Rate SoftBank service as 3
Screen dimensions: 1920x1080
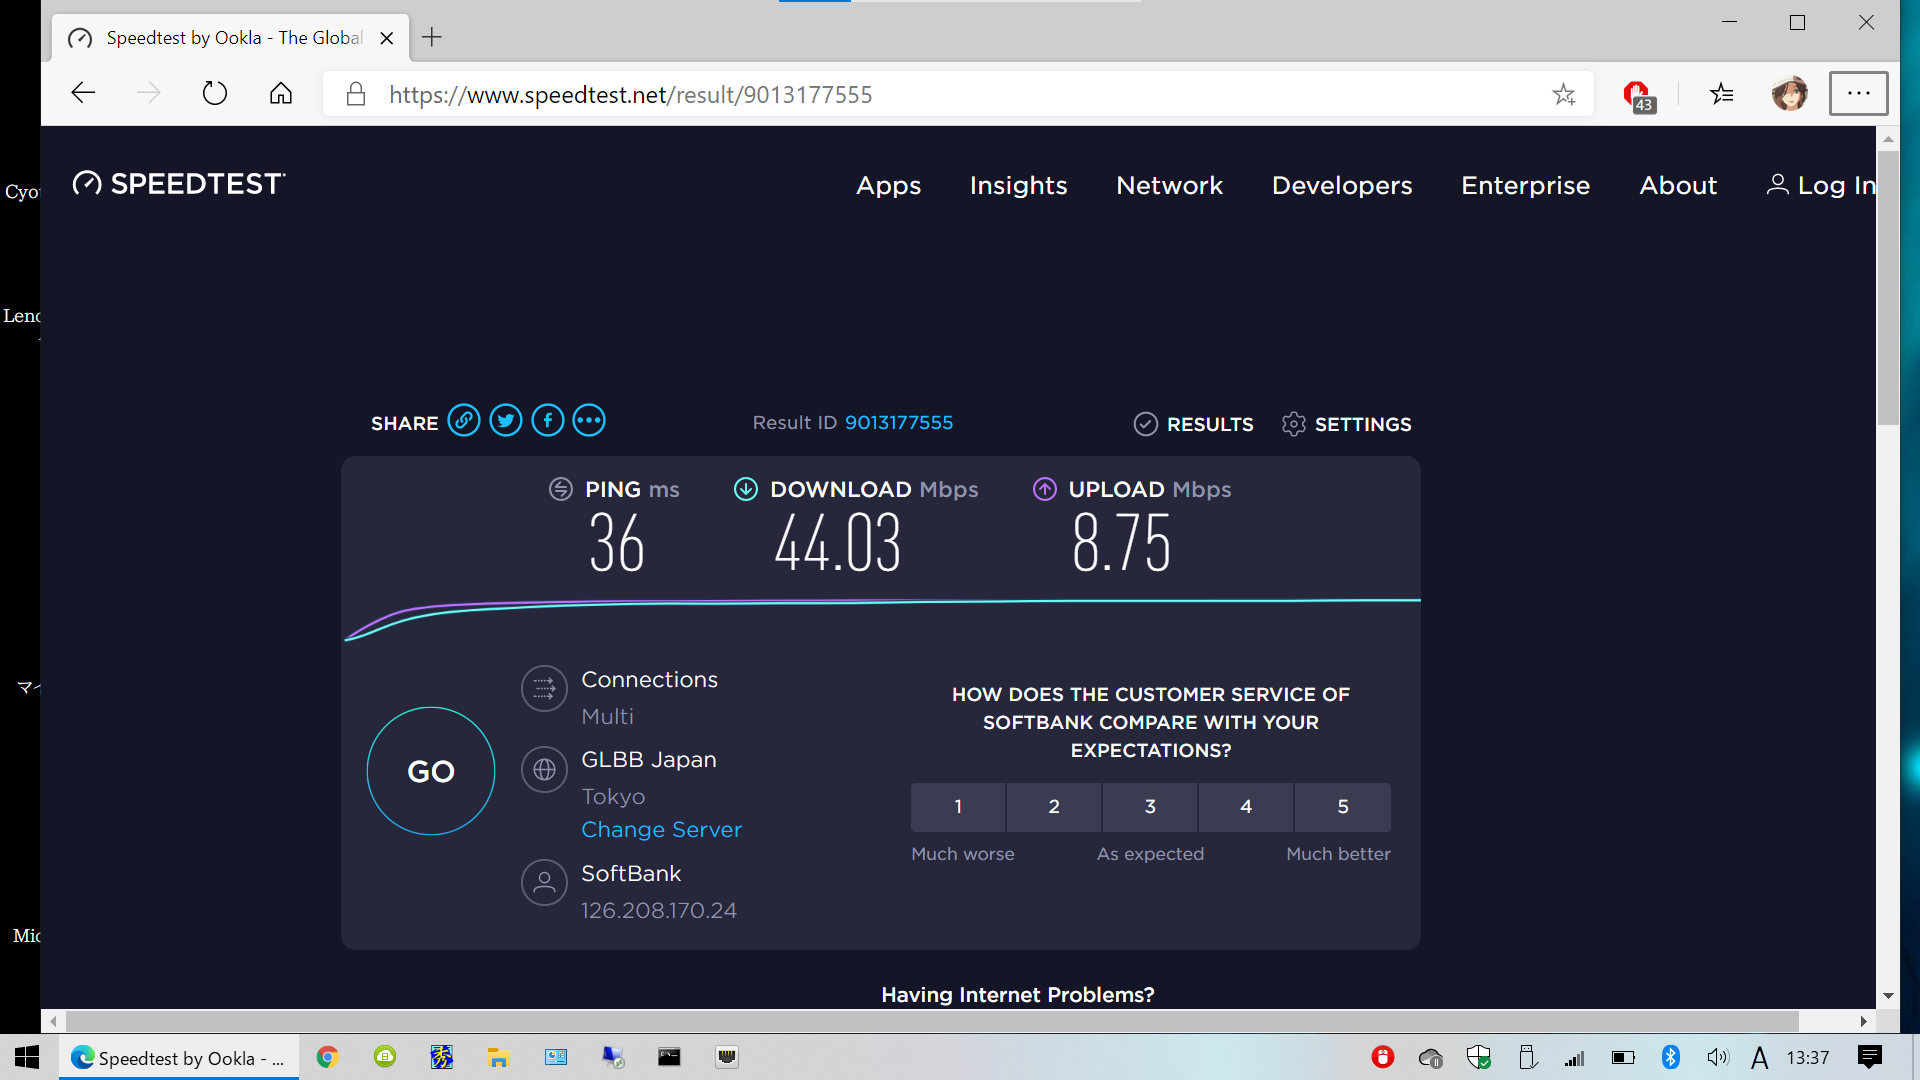(1150, 807)
